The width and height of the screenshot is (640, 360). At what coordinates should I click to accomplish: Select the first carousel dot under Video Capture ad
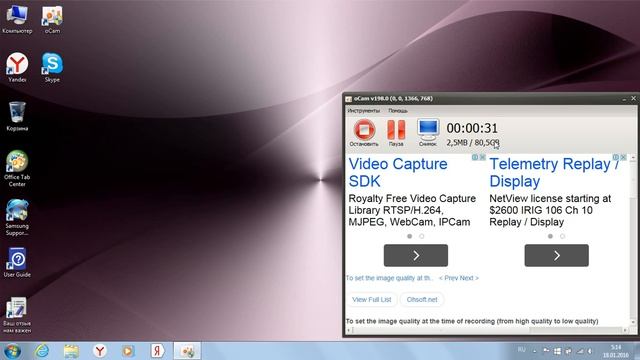point(409,236)
